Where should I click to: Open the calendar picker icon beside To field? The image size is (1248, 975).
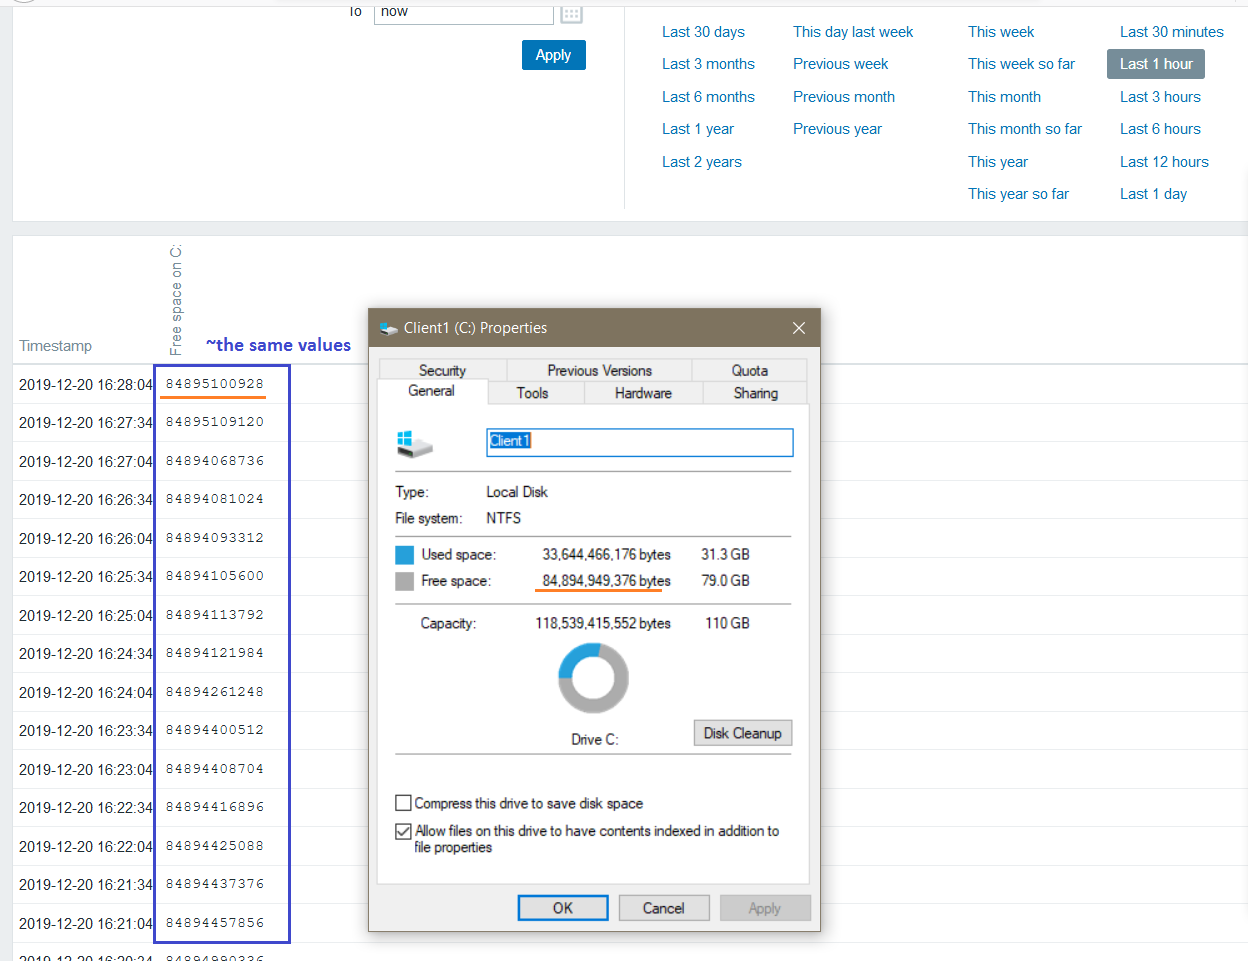(571, 14)
